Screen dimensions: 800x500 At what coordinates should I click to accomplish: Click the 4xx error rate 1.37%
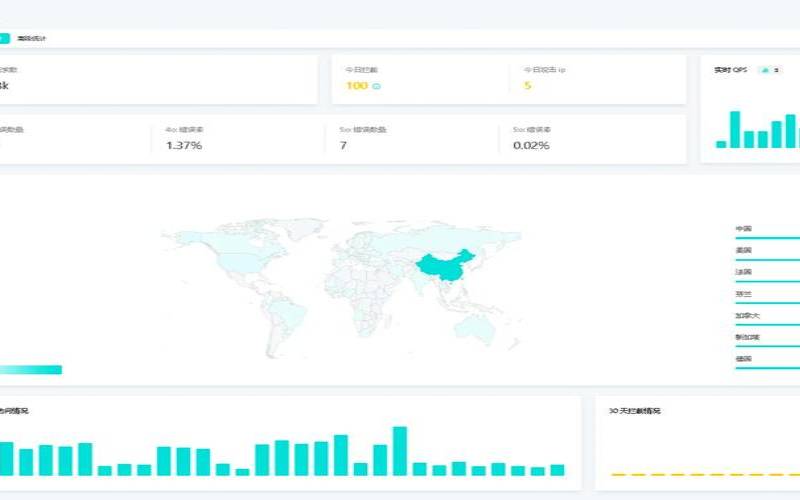pyautogui.click(x=184, y=145)
